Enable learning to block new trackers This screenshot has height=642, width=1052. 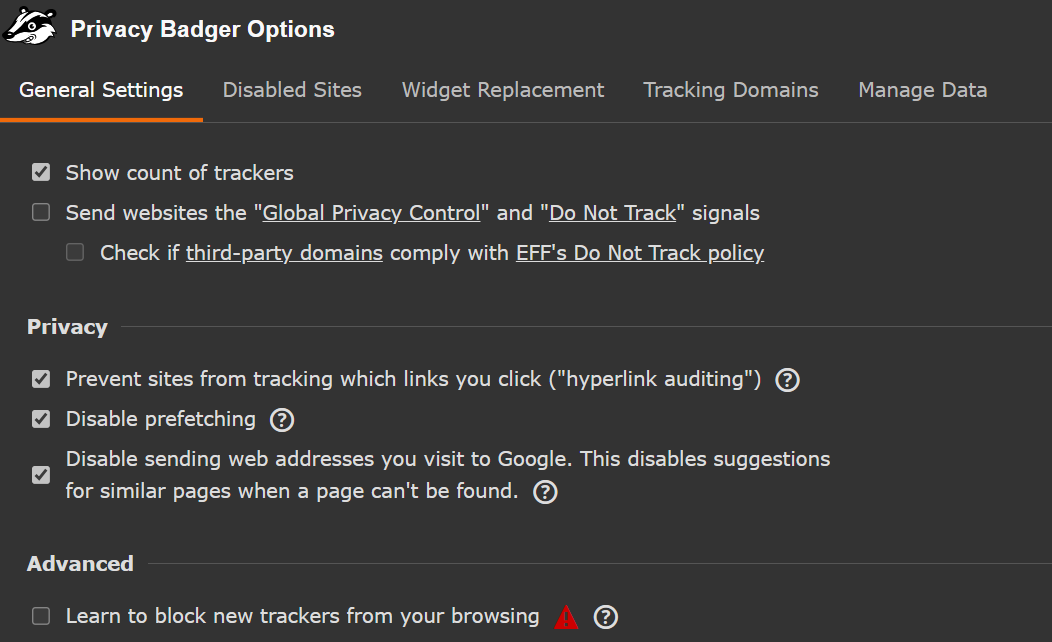tap(41, 617)
